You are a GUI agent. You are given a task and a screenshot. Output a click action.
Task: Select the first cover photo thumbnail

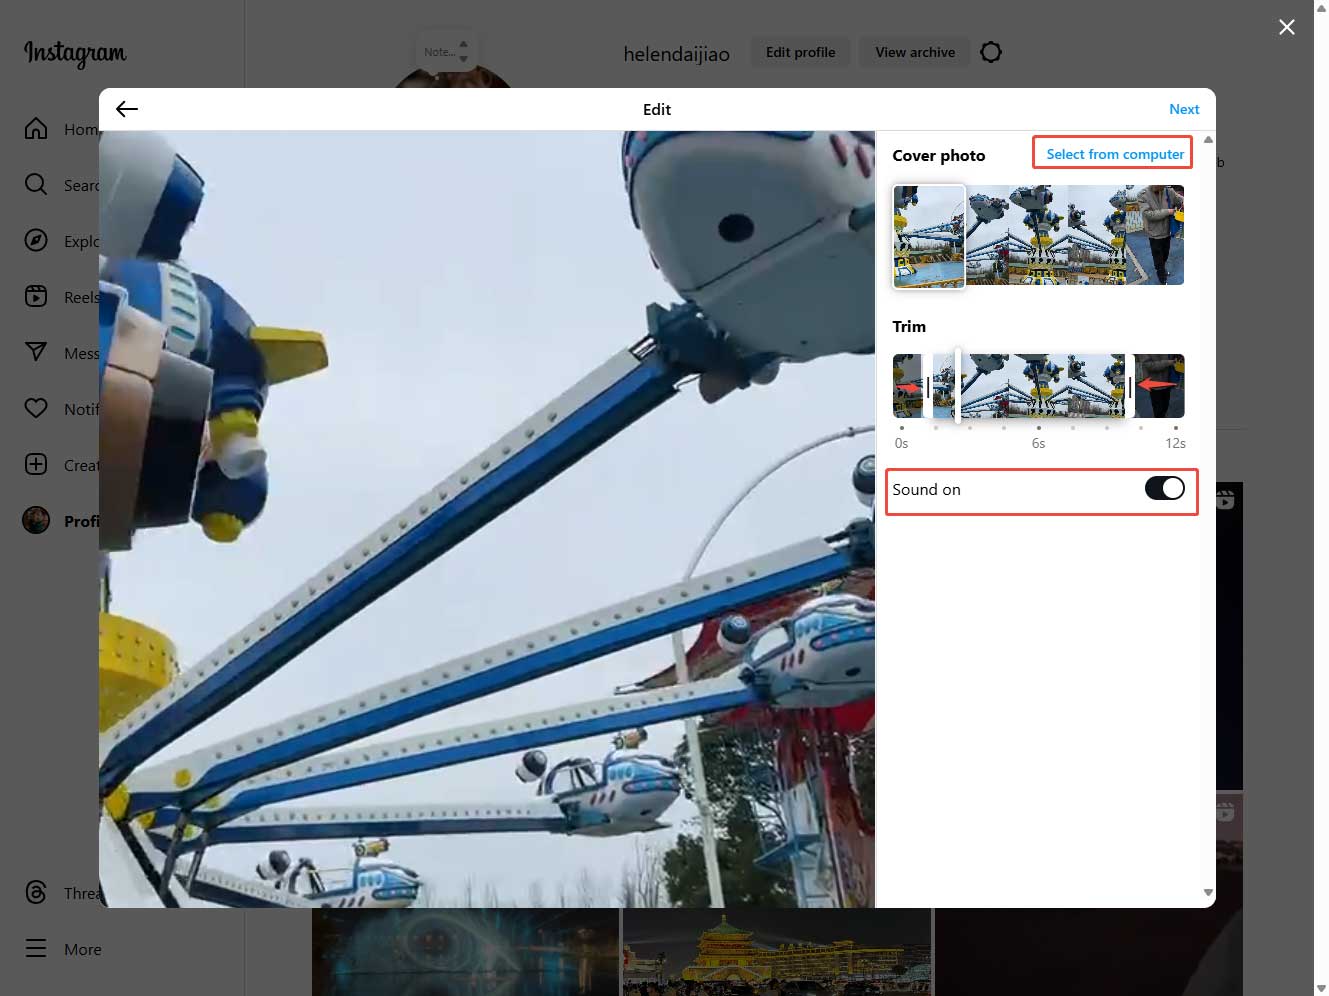click(928, 236)
